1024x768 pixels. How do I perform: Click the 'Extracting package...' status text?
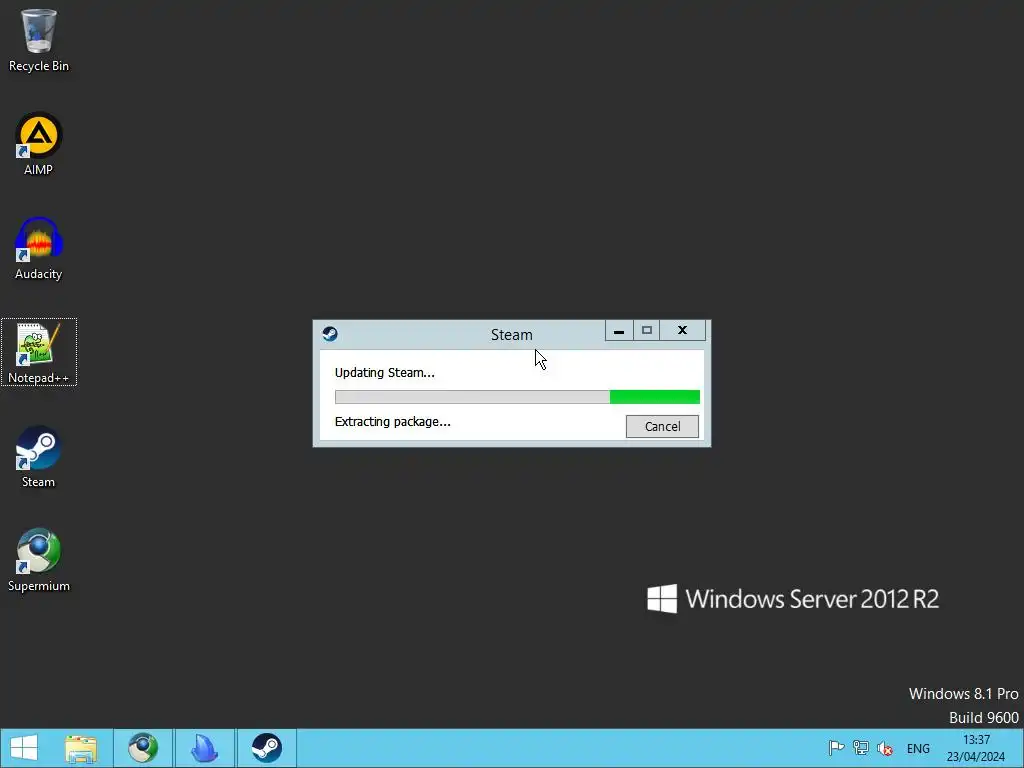[392, 422]
